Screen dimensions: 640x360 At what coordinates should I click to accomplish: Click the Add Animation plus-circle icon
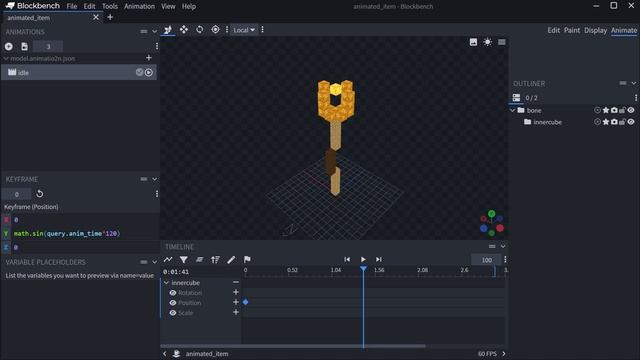(9, 47)
